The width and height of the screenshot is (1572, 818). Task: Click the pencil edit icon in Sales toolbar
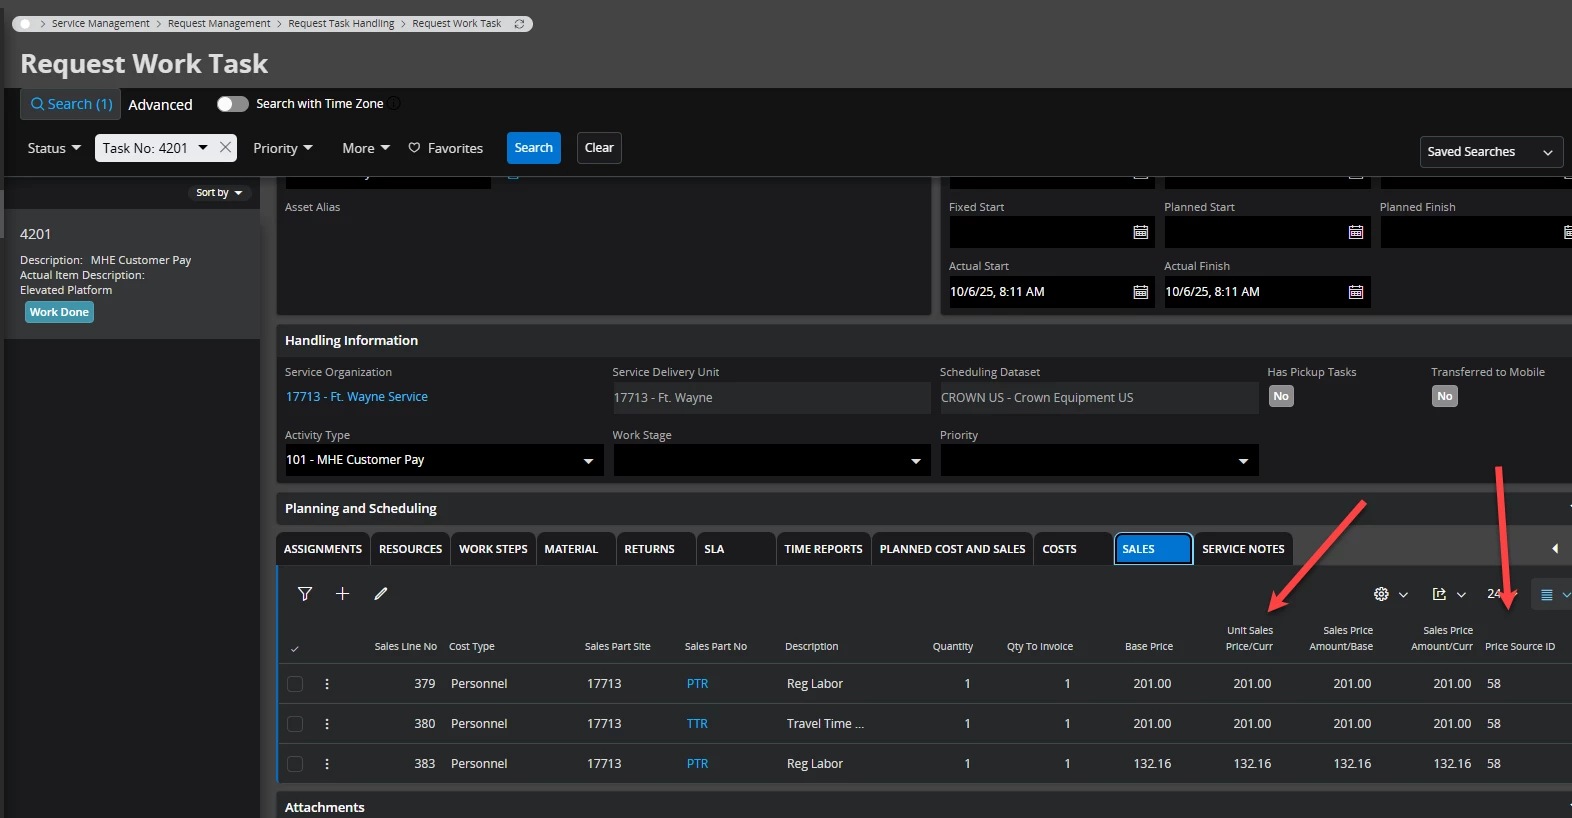click(x=381, y=594)
